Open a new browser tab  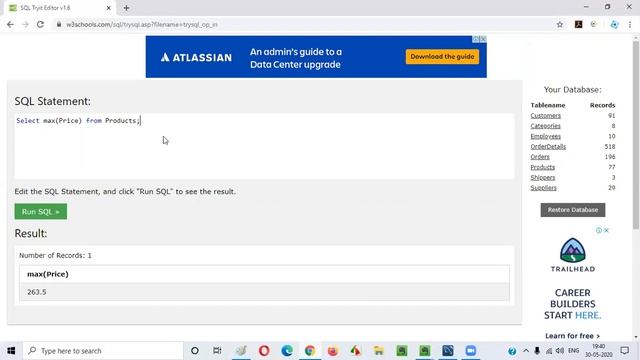pos(127,8)
